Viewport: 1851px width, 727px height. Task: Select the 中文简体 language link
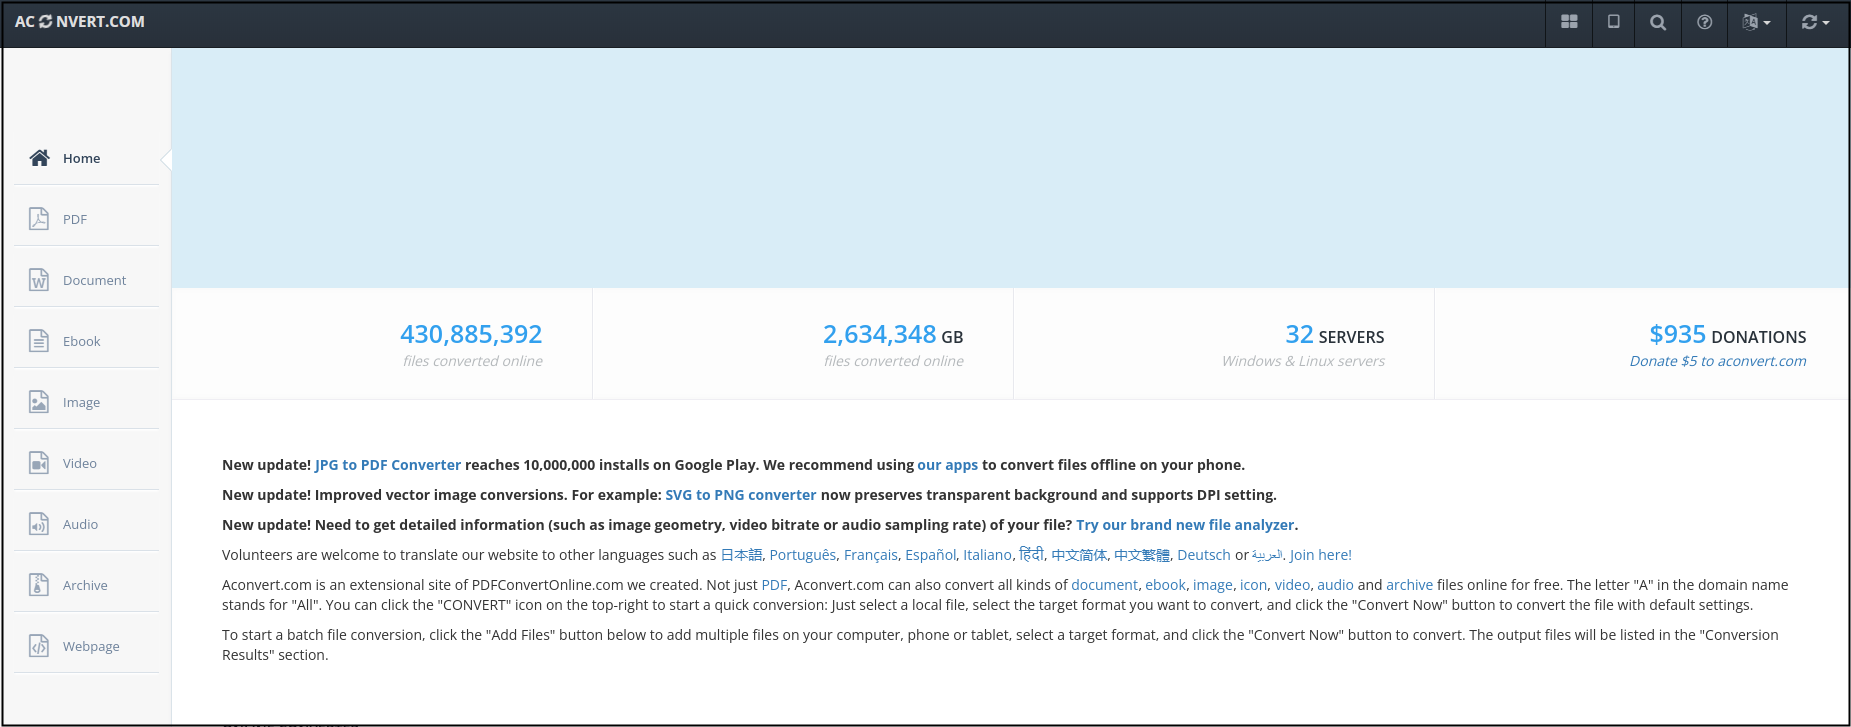pyautogui.click(x=1079, y=555)
